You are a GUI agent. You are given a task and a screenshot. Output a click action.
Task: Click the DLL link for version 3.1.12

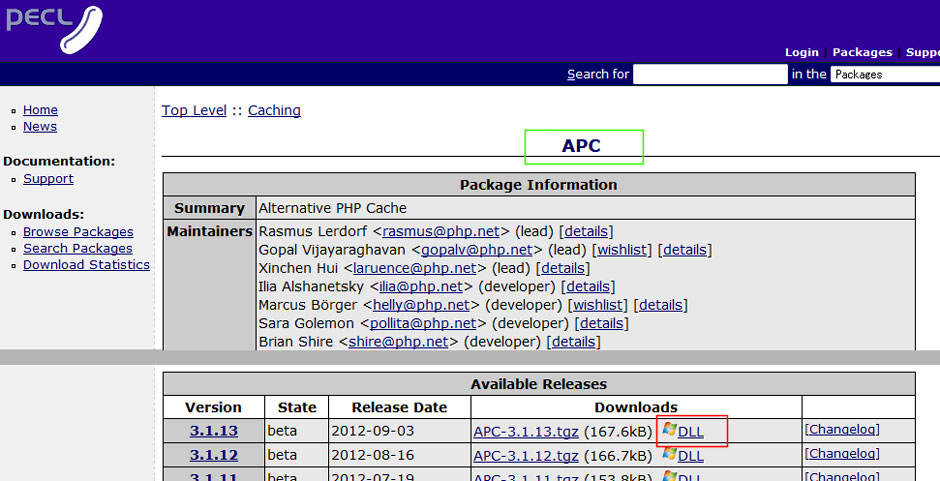pyautogui.click(x=690, y=456)
